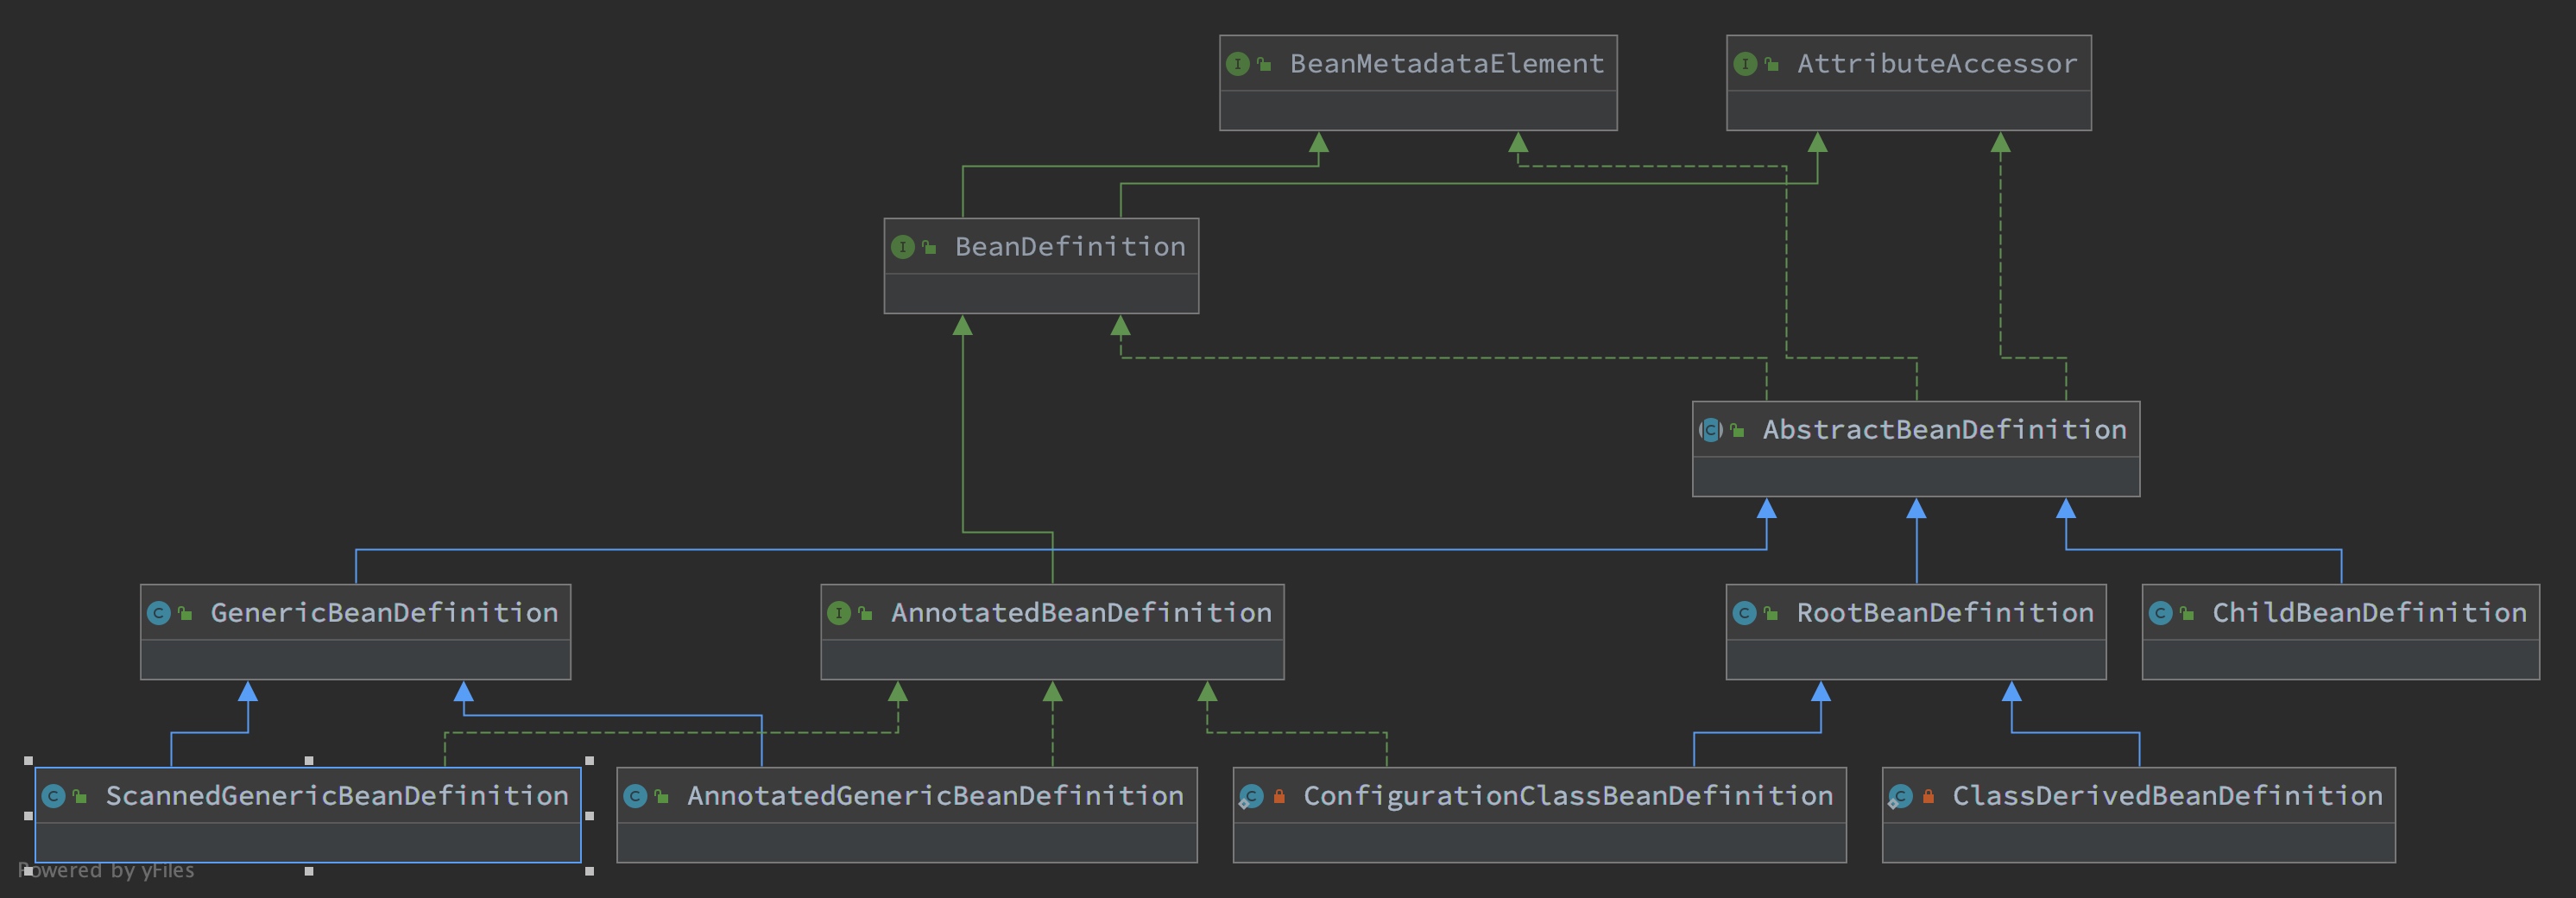2576x898 pixels.
Task: Click the class icon of GenericBeanDefinition
Action: [x=159, y=613]
